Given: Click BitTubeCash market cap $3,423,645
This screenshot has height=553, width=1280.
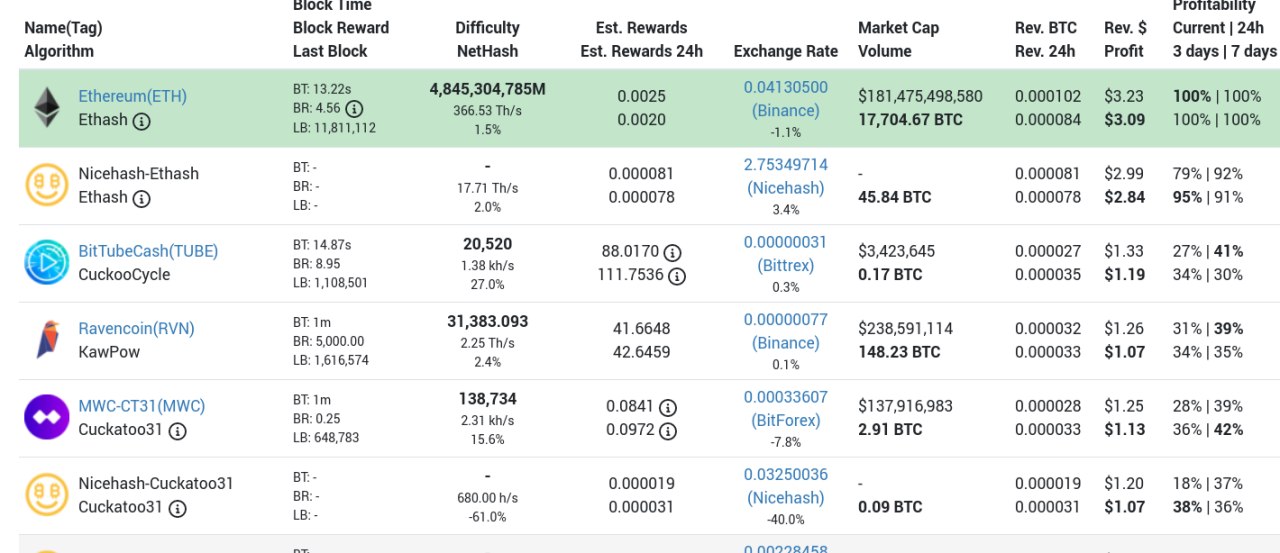Looking at the screenshot, I should coord(897,251).
